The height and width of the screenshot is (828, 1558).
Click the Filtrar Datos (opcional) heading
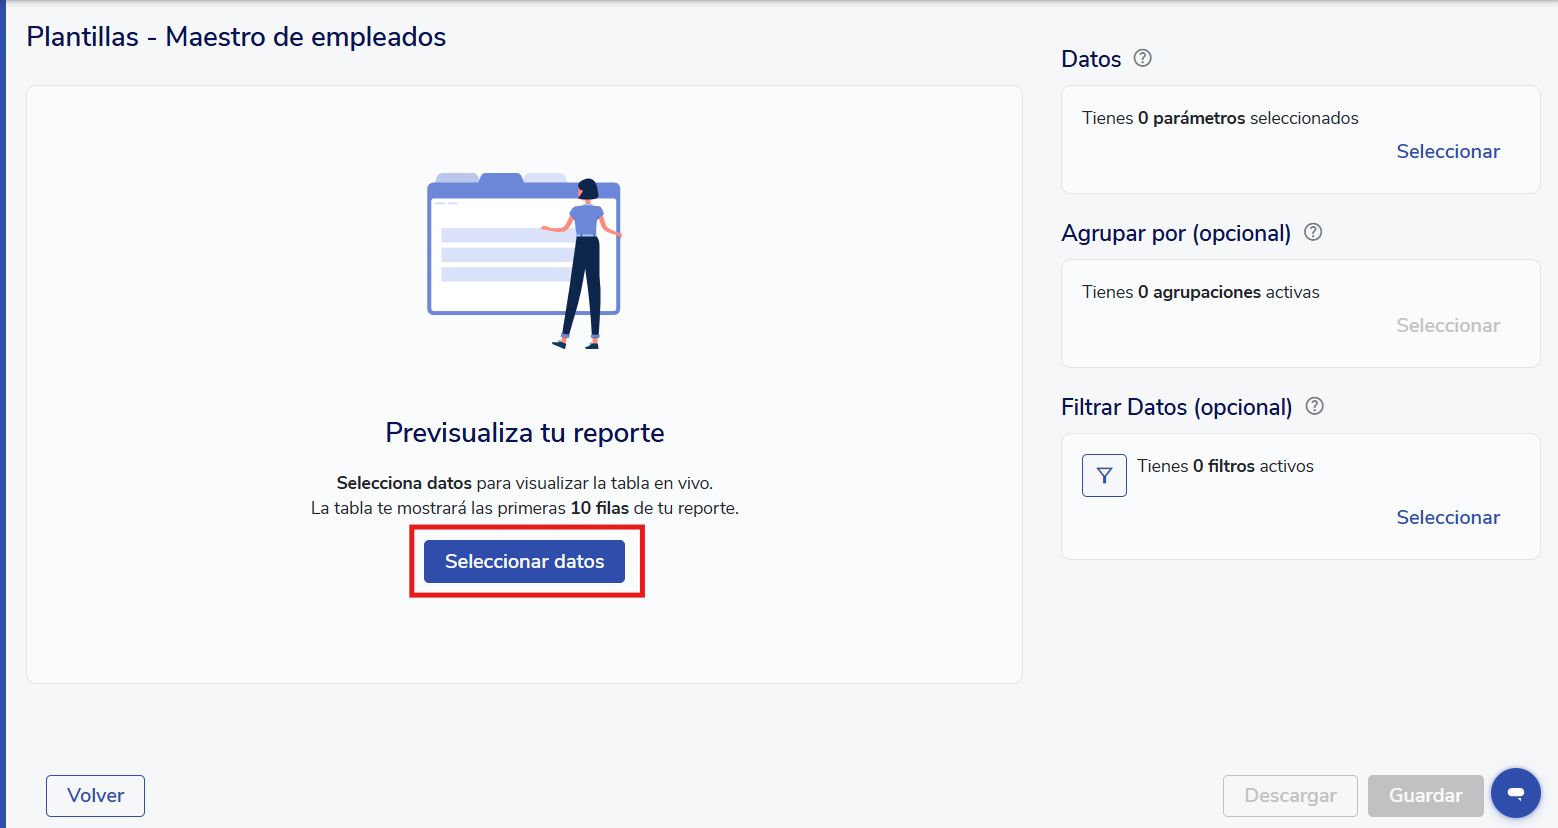tap(1176, 407)
